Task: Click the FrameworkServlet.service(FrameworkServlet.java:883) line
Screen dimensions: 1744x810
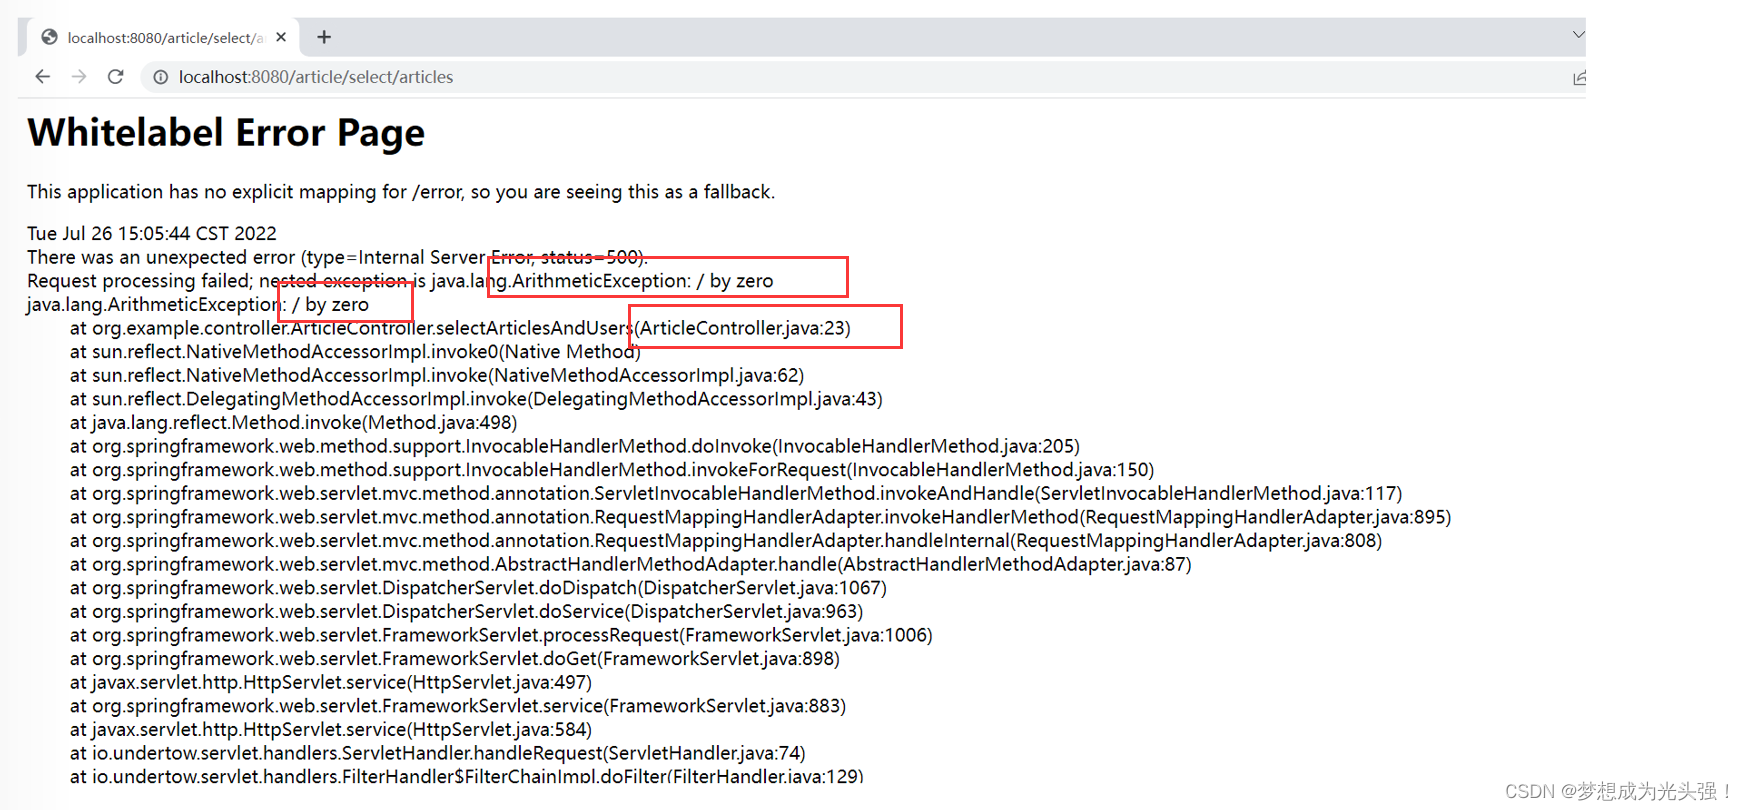Action: tap(458, 706)
